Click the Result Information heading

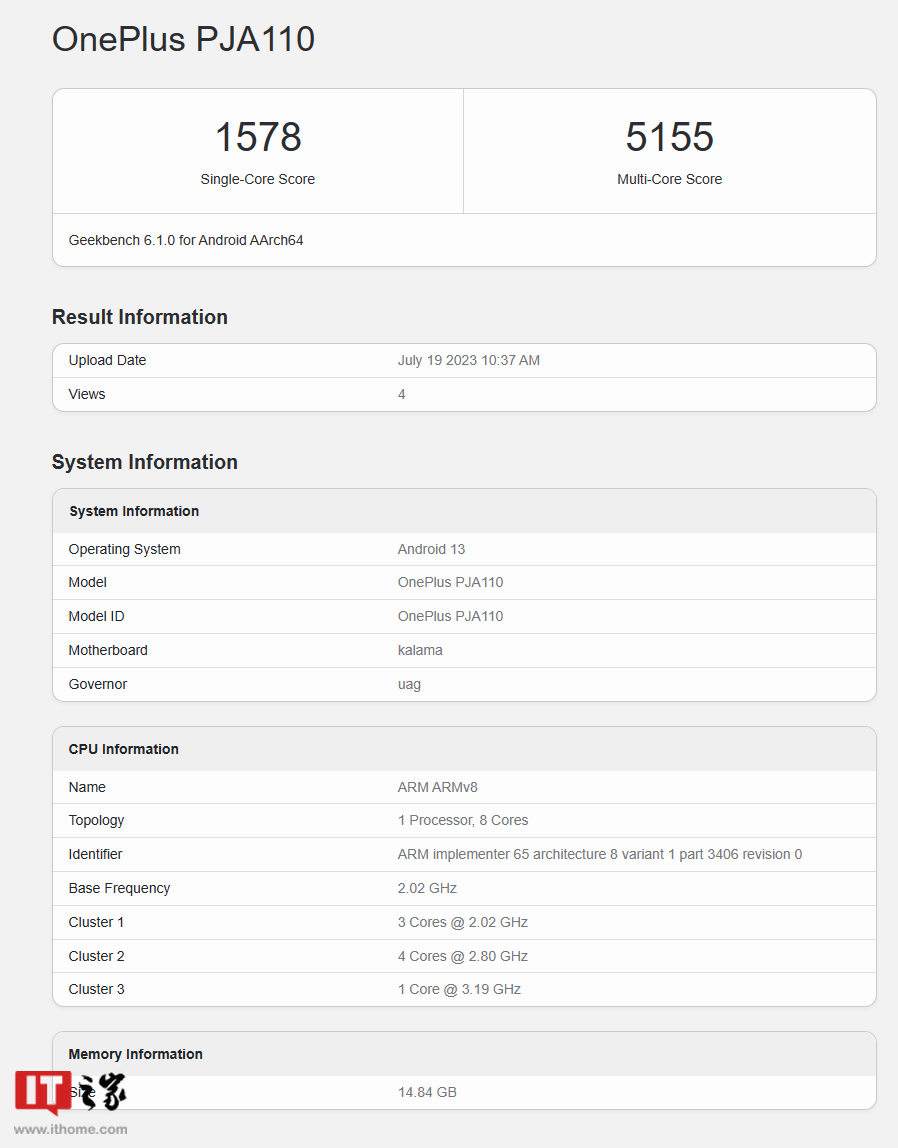coord(139,316)
